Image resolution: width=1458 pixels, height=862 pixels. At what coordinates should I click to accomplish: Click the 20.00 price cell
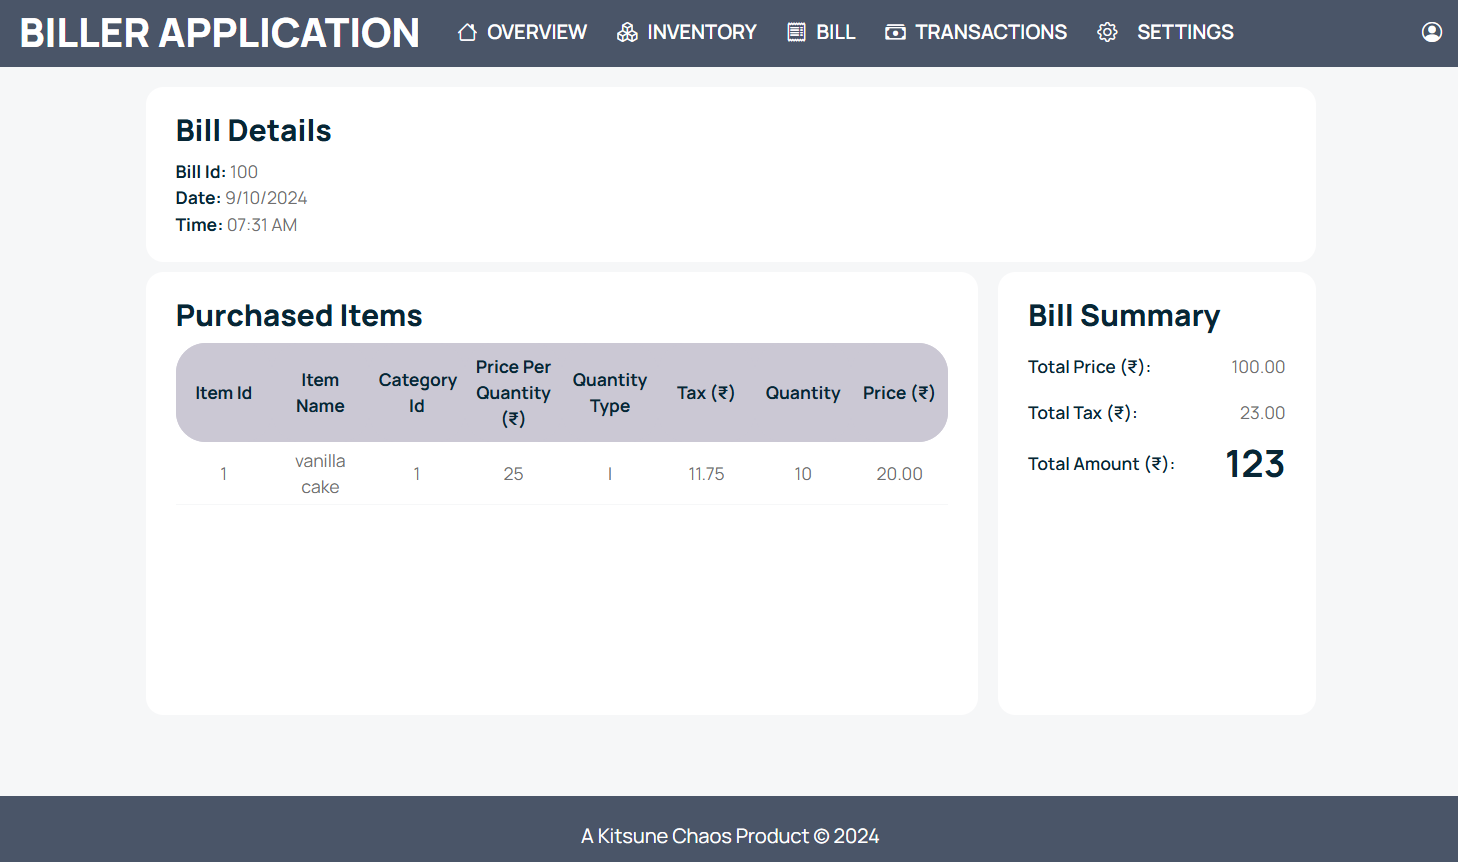pyautogui.click(x=899, y=474)
